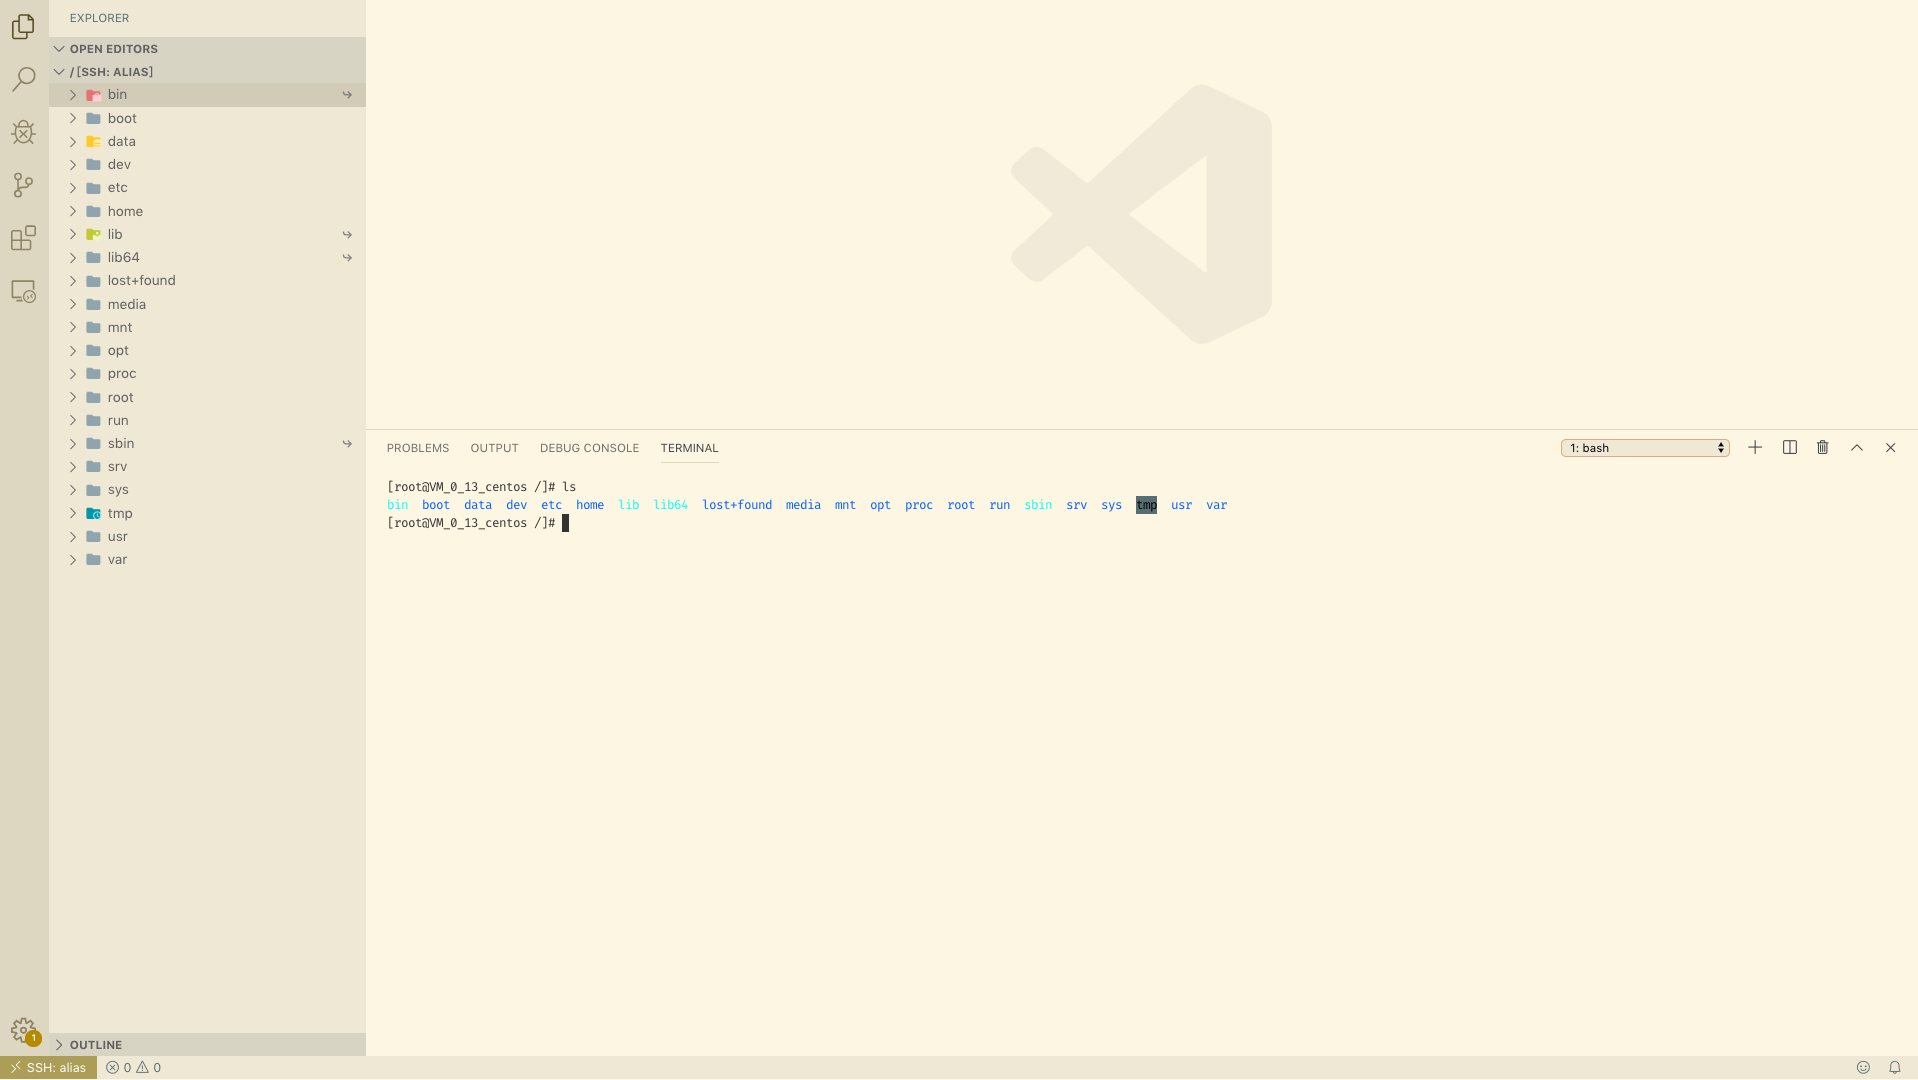
Task: Click the lib folder icon
Action: coord(94,235)
